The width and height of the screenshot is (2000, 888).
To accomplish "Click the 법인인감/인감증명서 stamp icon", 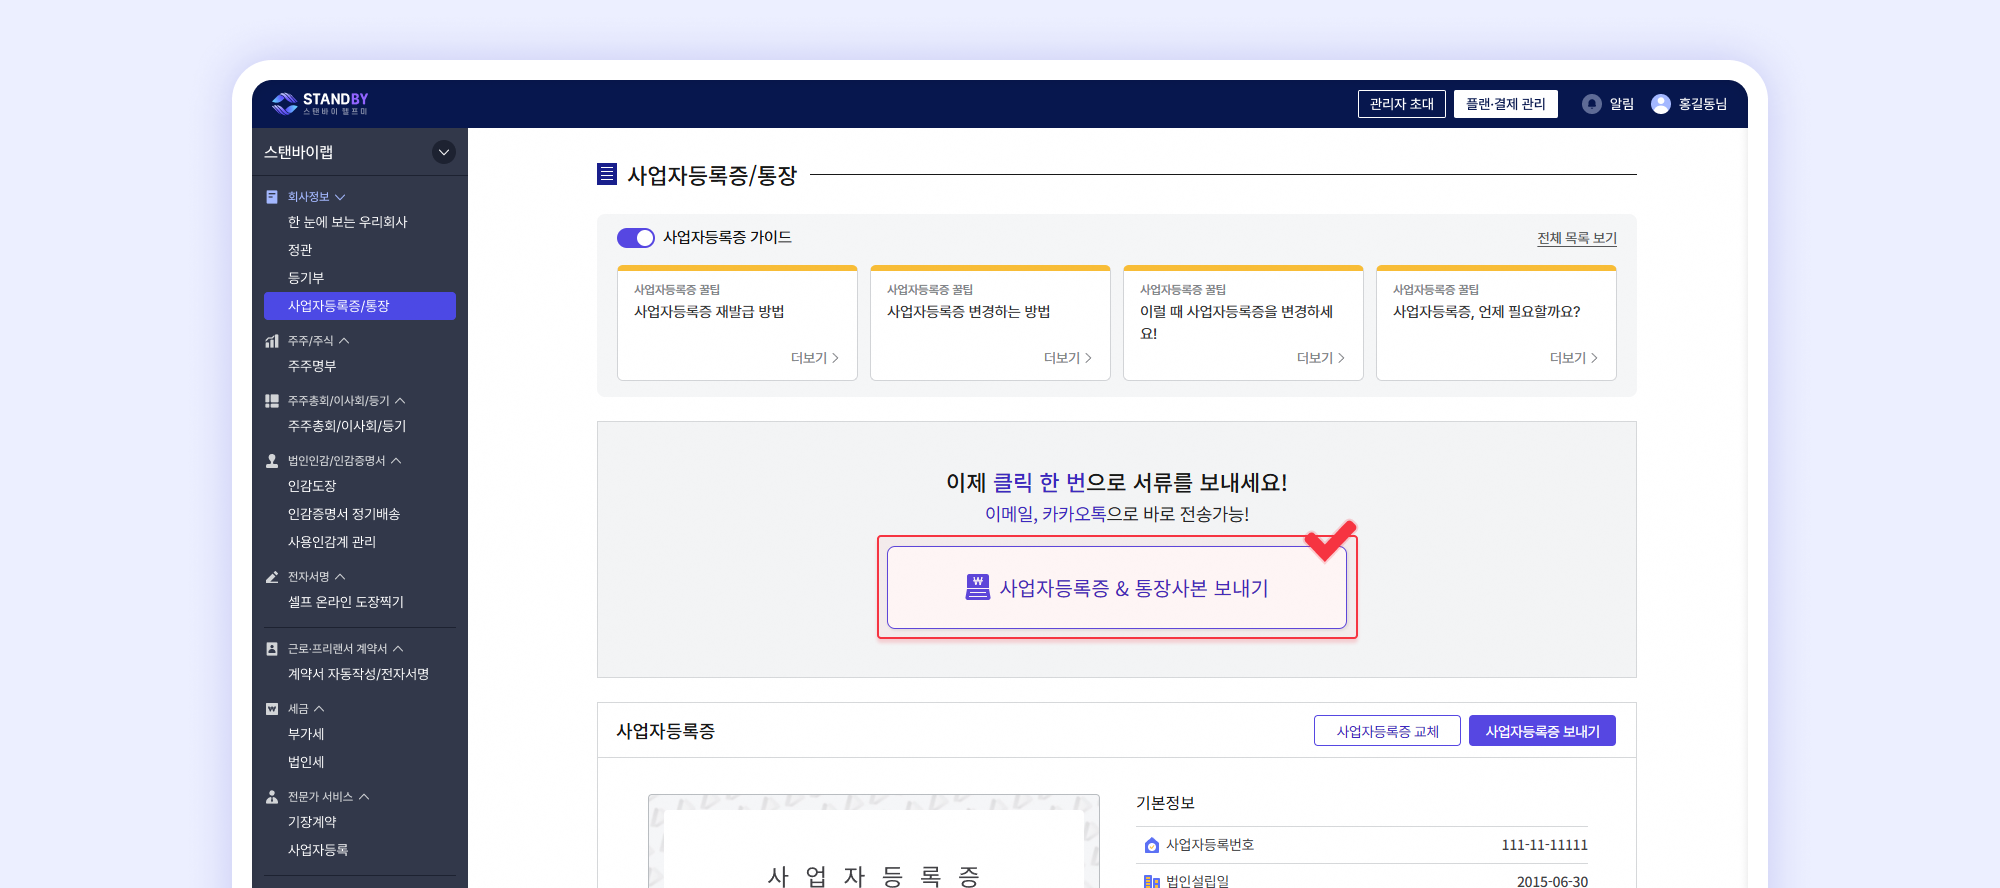I will click(272, 461).
